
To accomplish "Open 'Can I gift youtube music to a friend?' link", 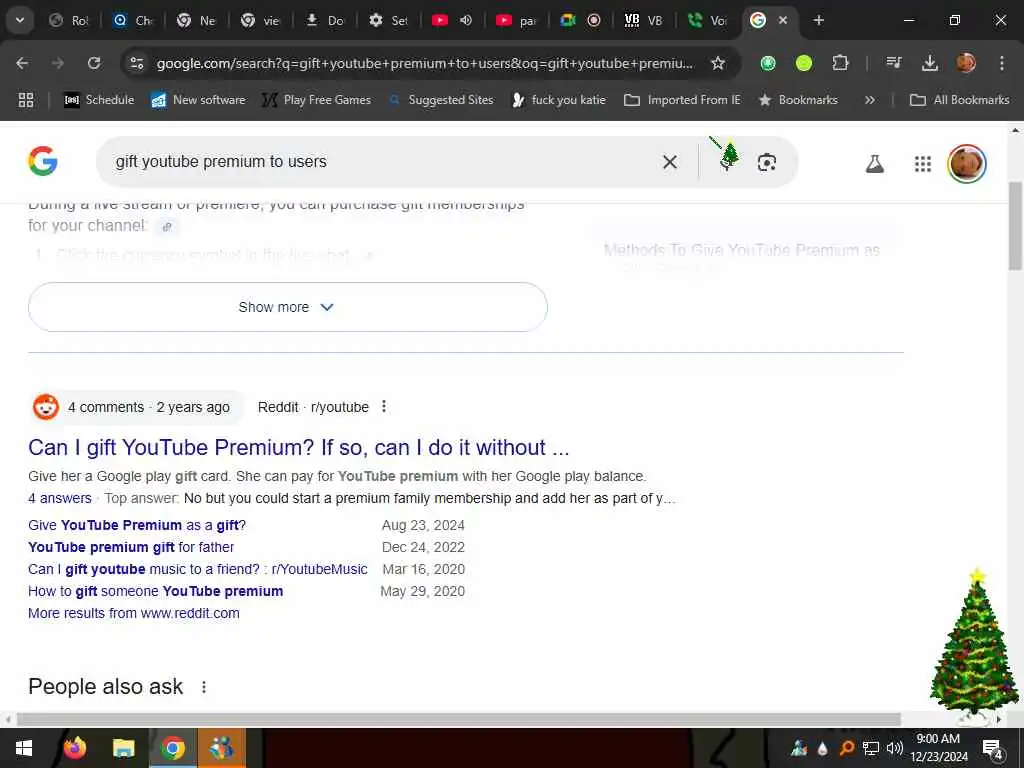I will click(x=197, y=569).
